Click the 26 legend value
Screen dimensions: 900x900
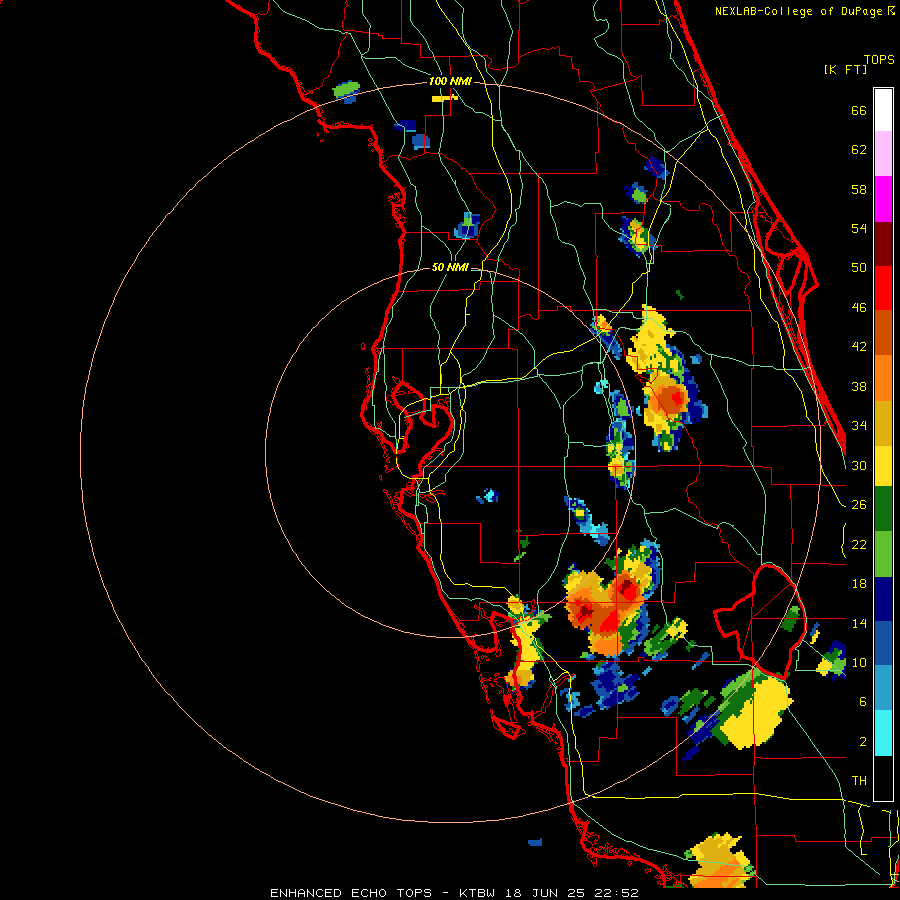pos(859,505)
